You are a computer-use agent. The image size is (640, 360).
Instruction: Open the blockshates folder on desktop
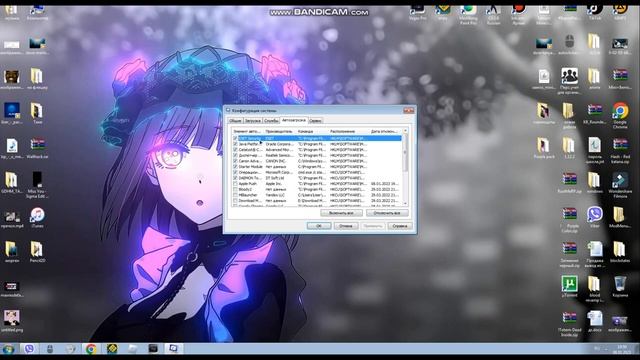pos(620,251)
